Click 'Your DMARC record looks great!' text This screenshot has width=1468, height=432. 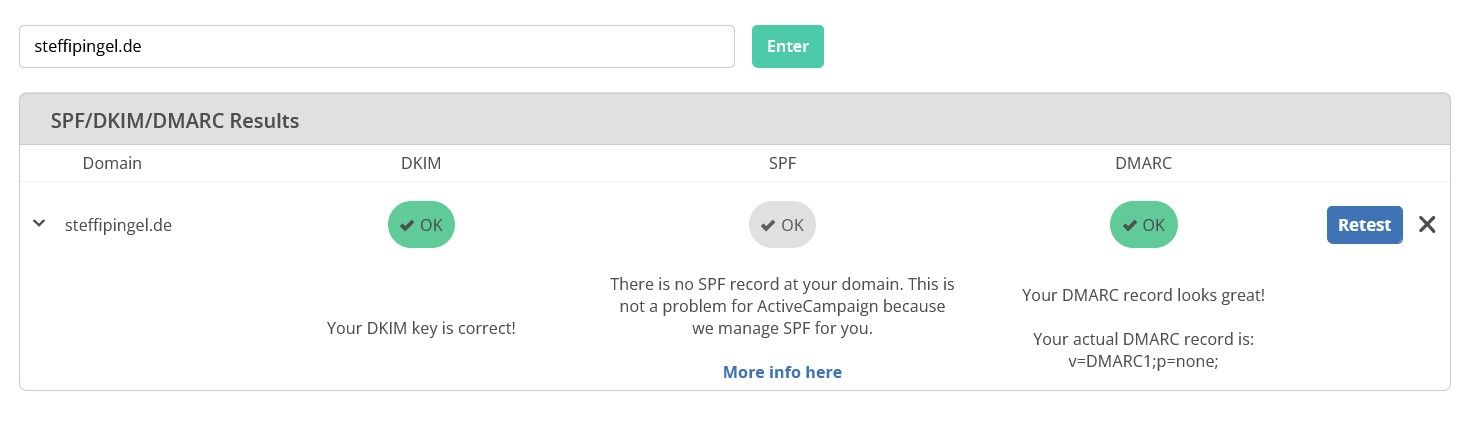(1143, 295)
